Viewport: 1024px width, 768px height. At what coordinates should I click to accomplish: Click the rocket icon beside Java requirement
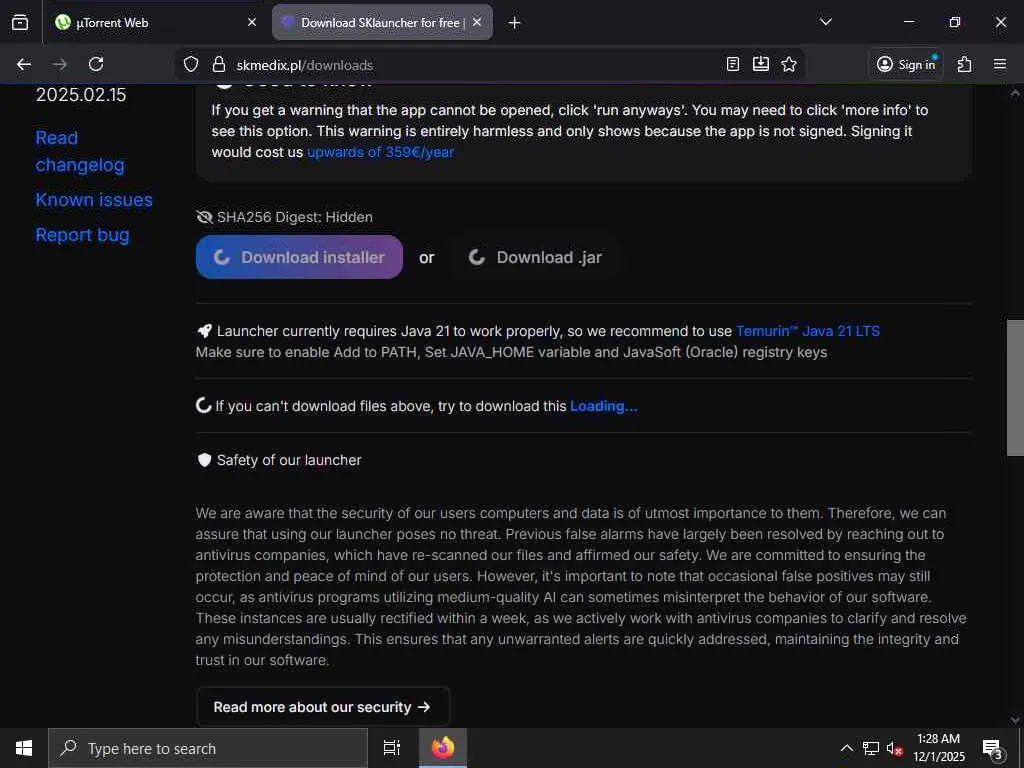click(204, 331)
